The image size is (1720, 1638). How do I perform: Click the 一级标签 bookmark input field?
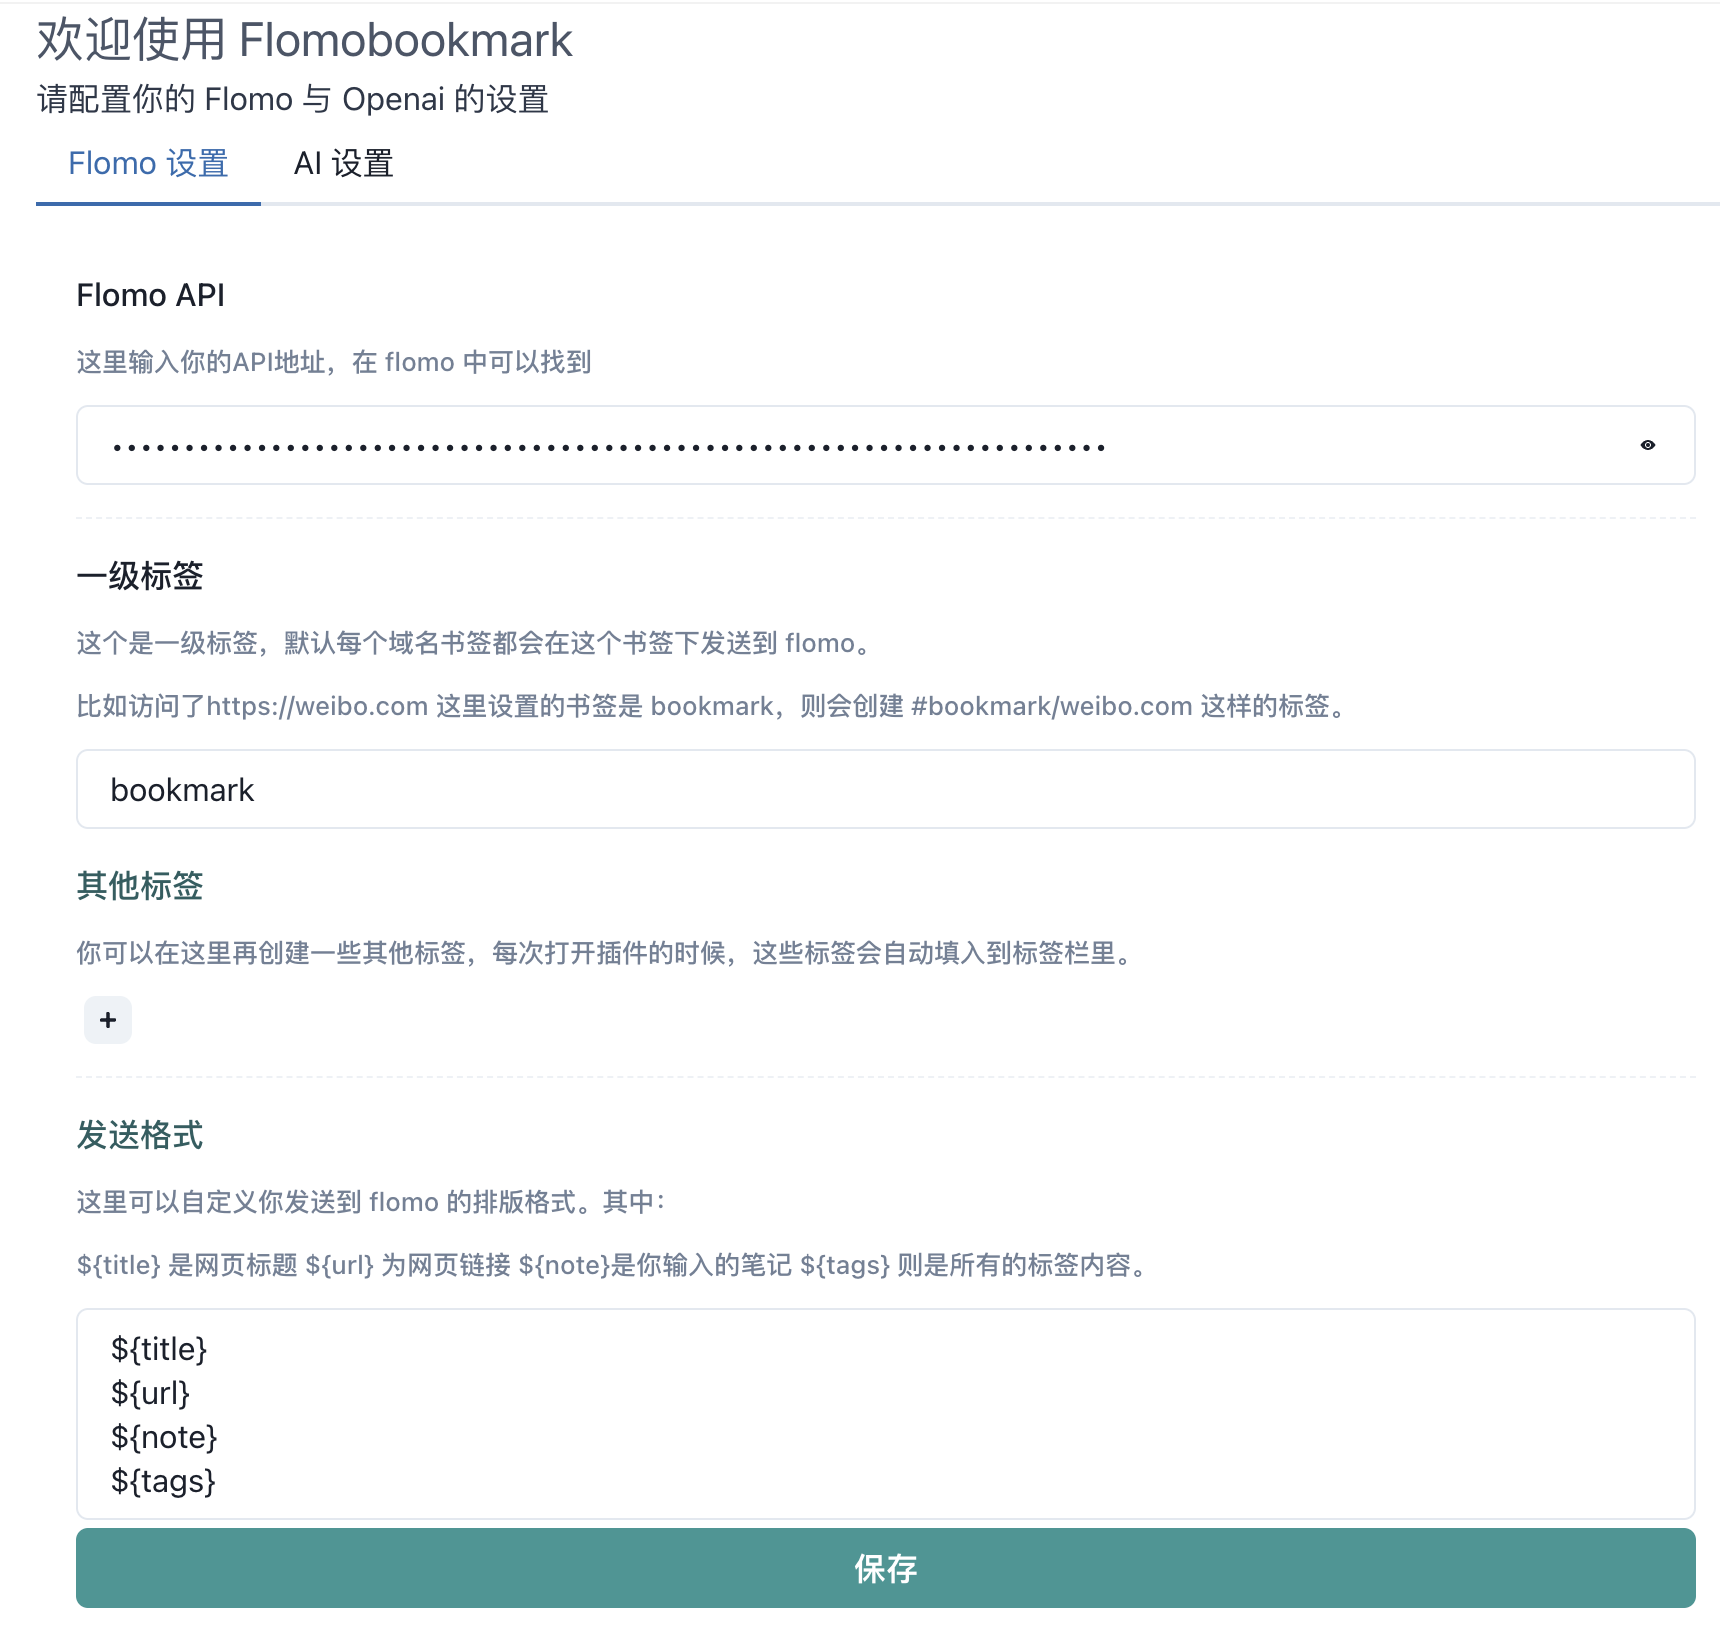point(885,789)
